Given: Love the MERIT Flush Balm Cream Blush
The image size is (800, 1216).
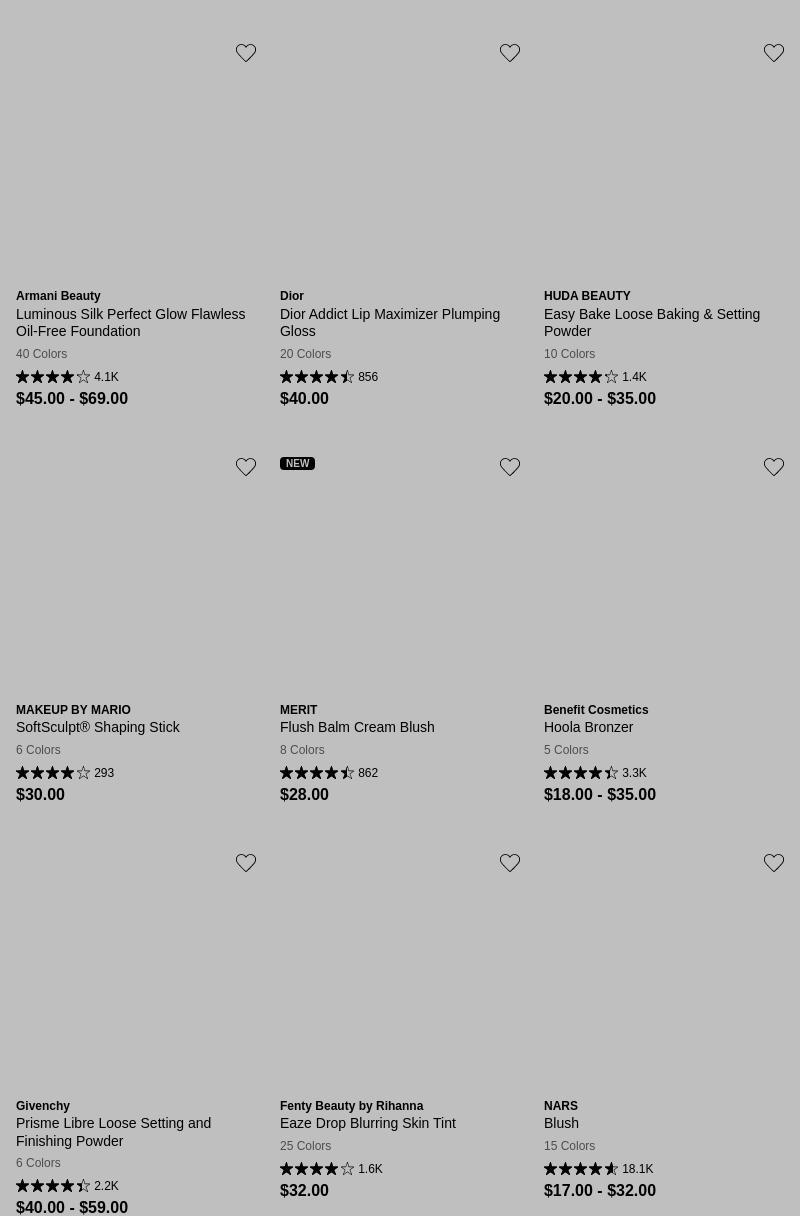Looking at the screenshot, I should (510, 467).
